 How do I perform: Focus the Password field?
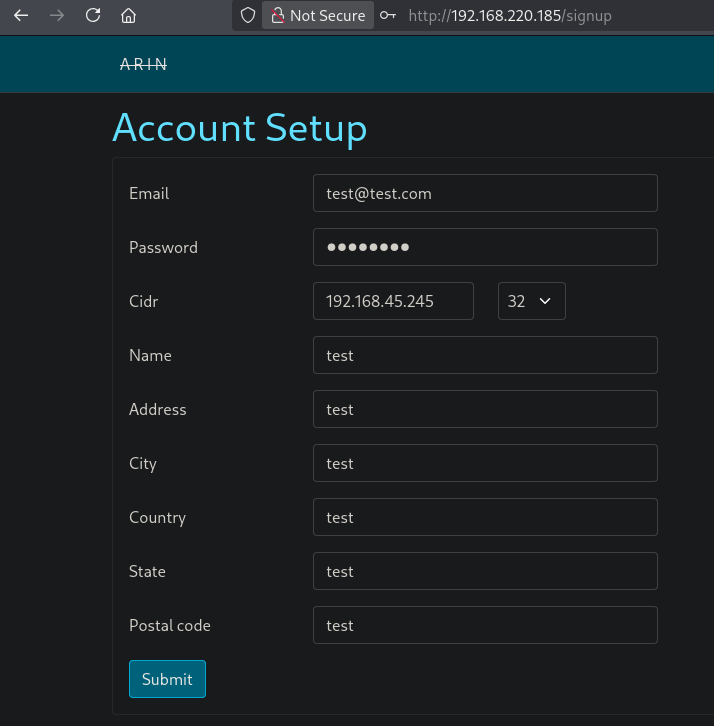click(485, 247)
